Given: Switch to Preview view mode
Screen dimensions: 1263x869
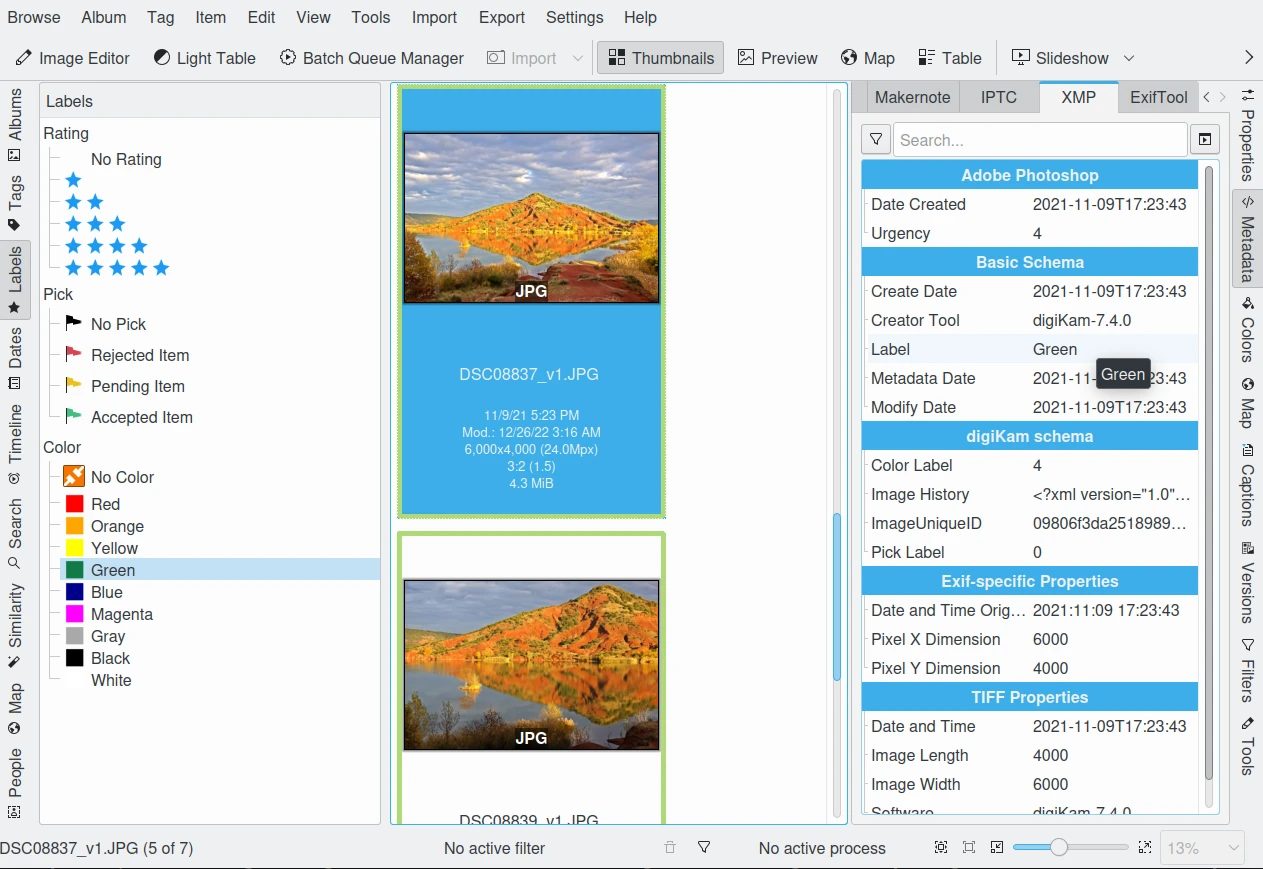Looking at the screenshot, I should click(x=778, y=58).
